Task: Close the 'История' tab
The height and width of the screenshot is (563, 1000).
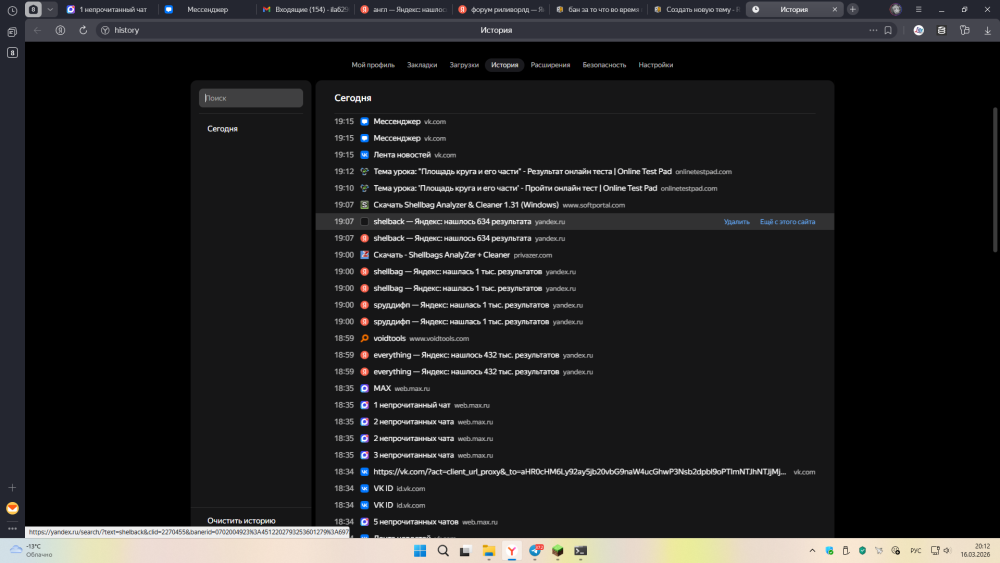Action: (x=834, y=10)
